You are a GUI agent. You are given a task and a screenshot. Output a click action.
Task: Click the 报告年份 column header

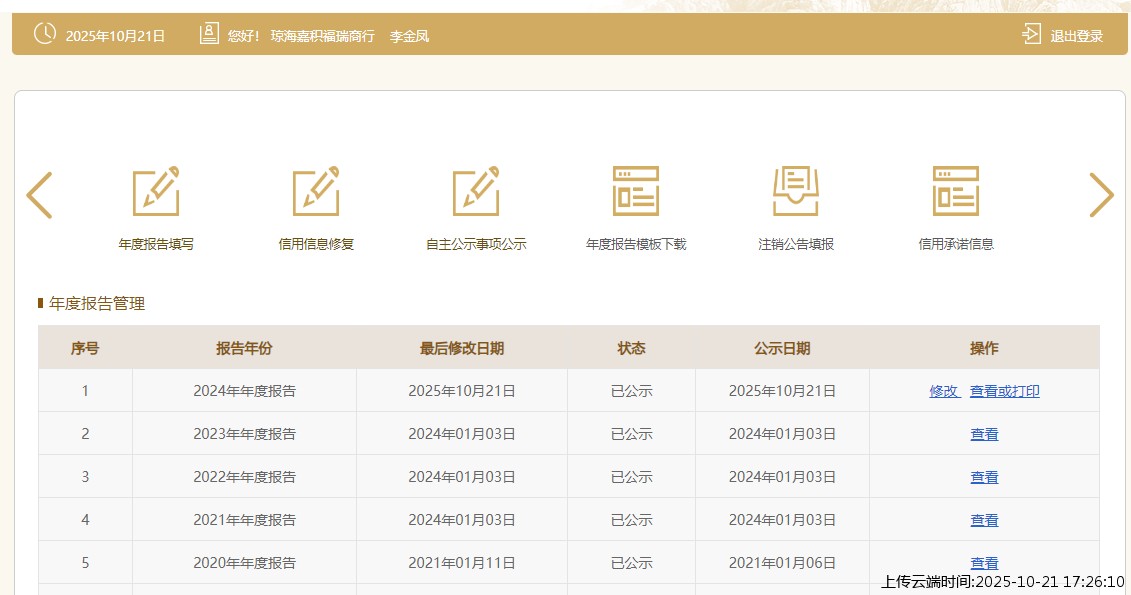click(244, 348)
